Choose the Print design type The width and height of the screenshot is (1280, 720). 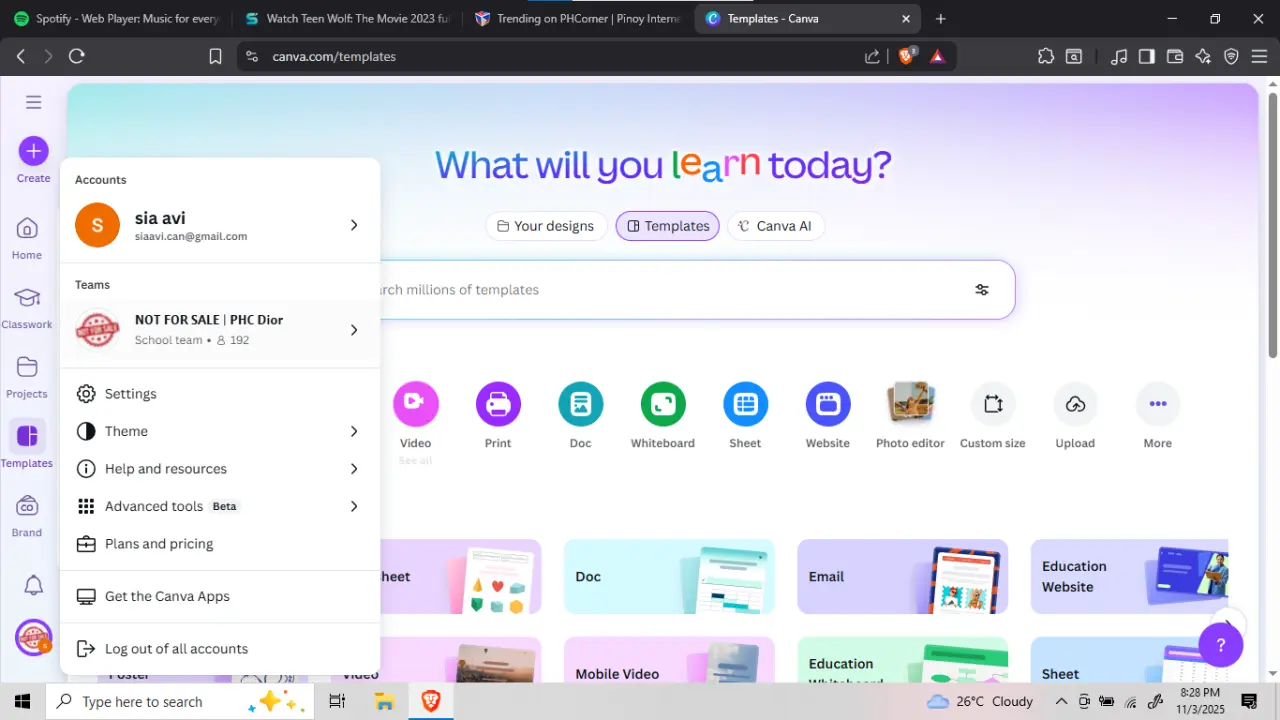click(498, 404)
